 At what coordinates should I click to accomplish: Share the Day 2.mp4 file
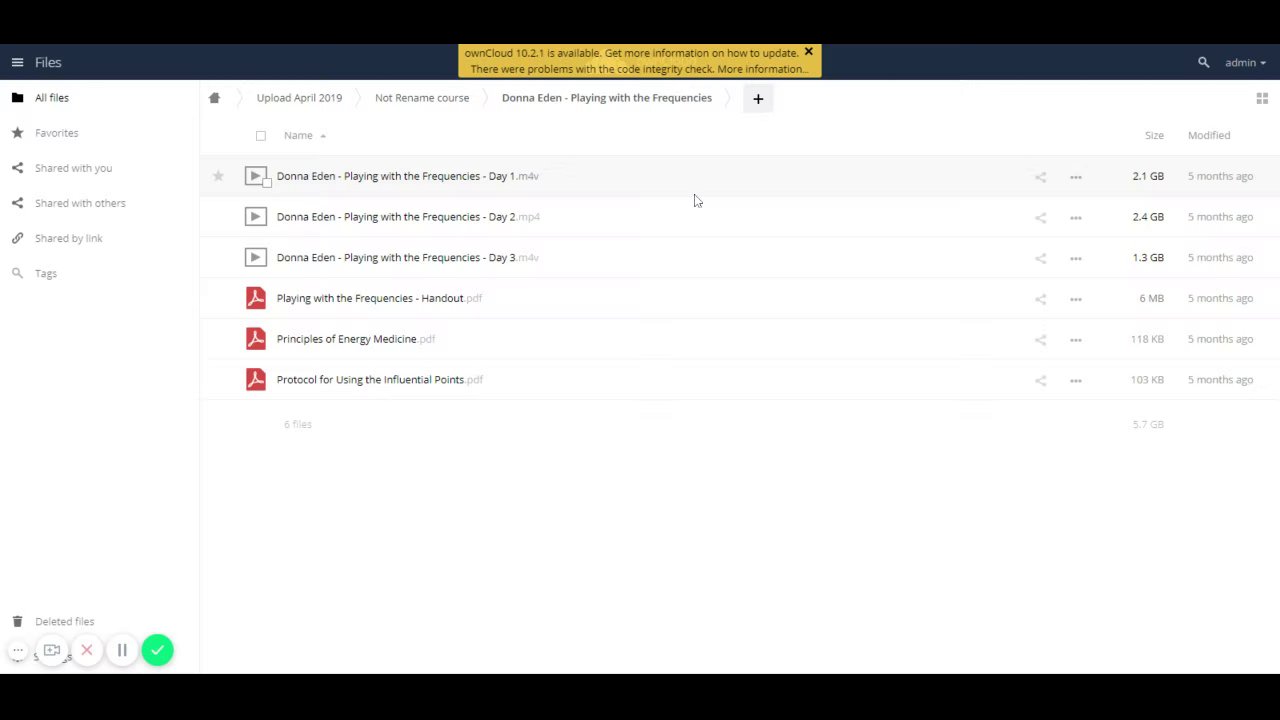1040,217
